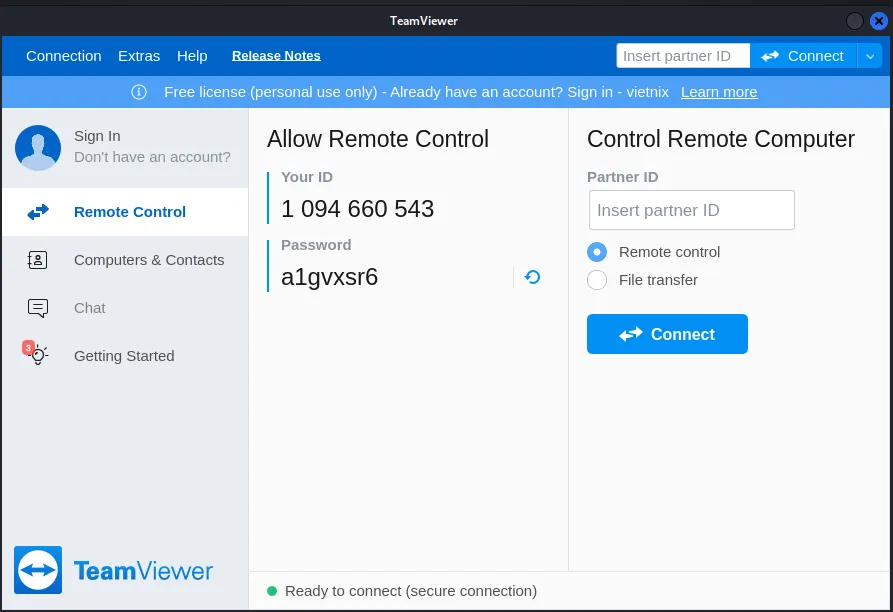
Task: Select the Remote control option
Action: coord(597,252)
